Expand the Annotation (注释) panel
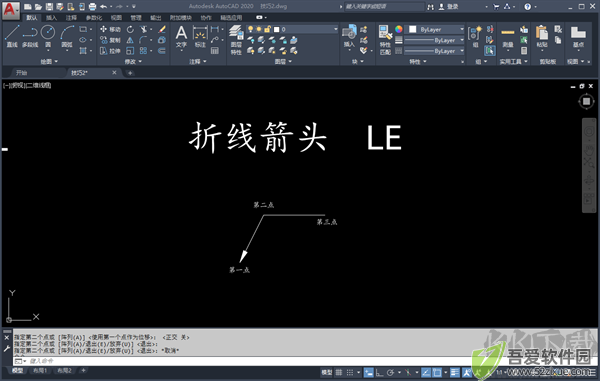Viewport: 600px width, 381px height. (x=198, y=61)
